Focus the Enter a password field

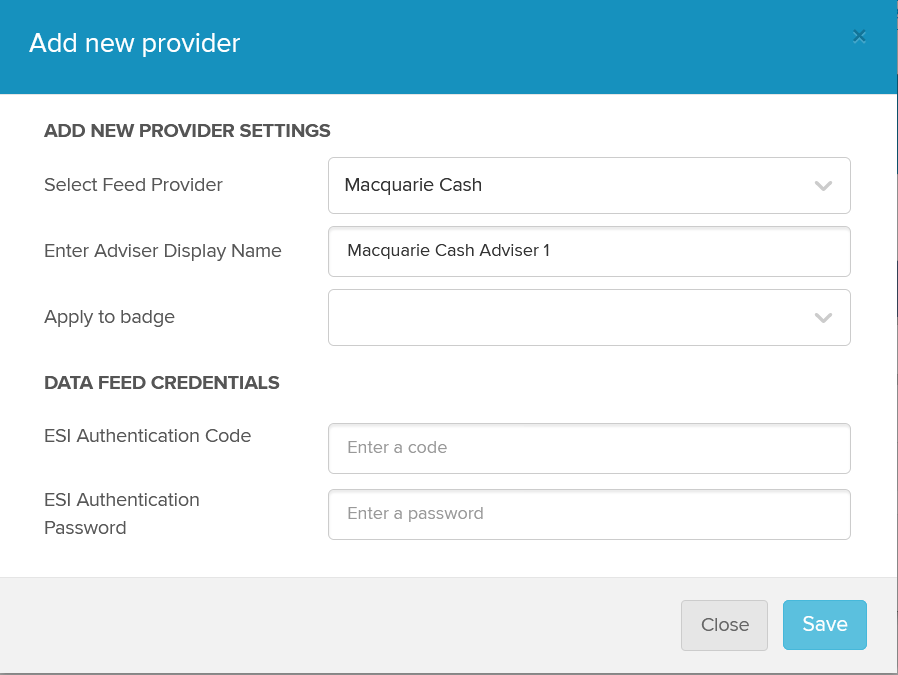pyautogui.click(x=589, y=514)
